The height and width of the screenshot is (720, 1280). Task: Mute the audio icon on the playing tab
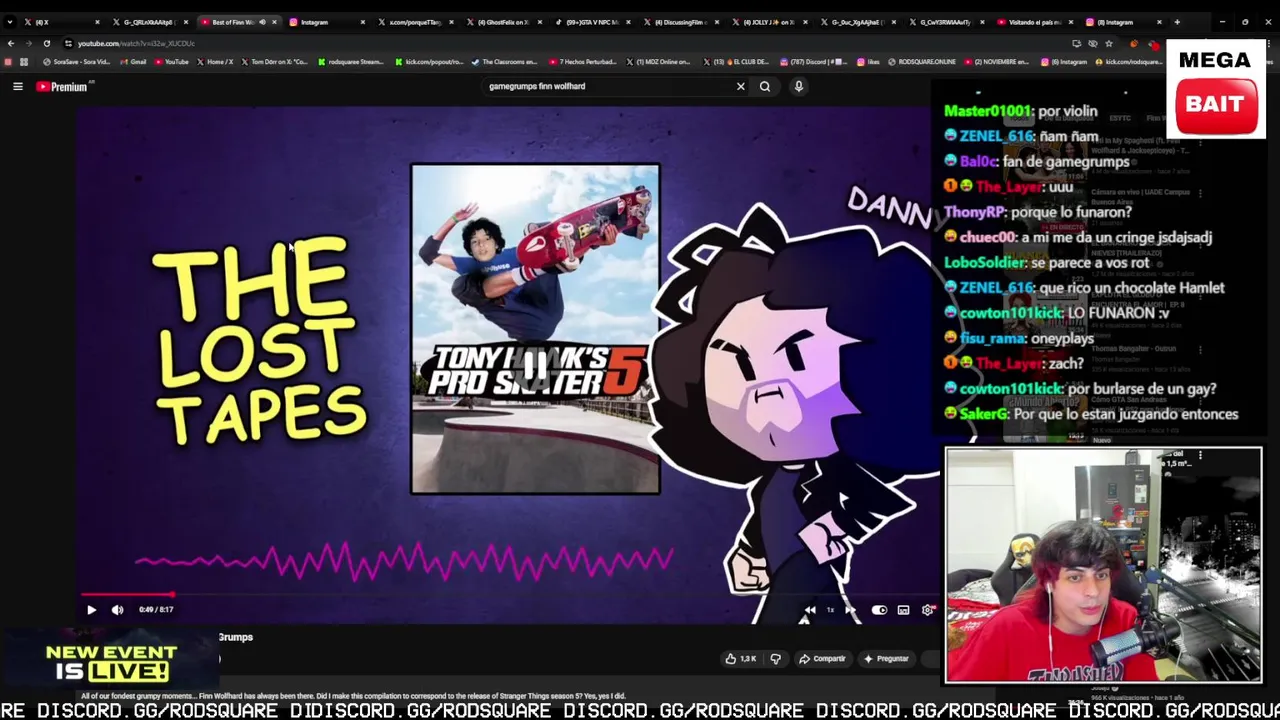(x=262, y=22)
